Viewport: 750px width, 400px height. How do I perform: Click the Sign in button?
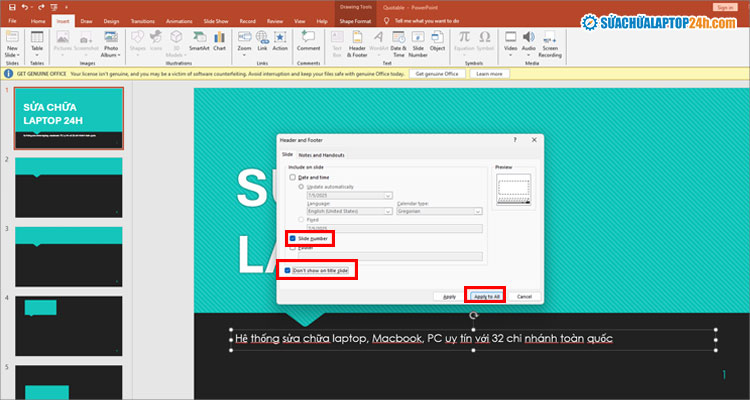tap(725, 7)
